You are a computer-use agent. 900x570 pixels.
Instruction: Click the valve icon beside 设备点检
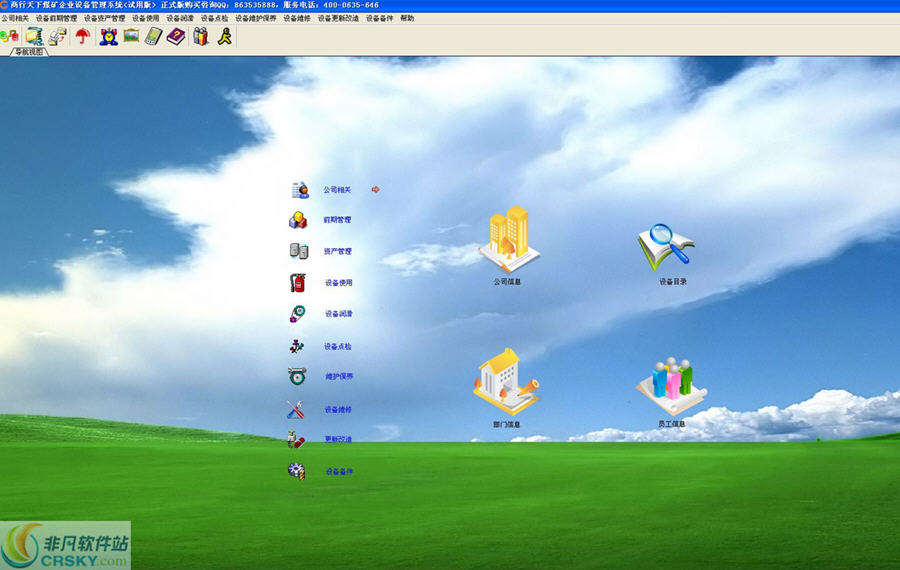296,346
